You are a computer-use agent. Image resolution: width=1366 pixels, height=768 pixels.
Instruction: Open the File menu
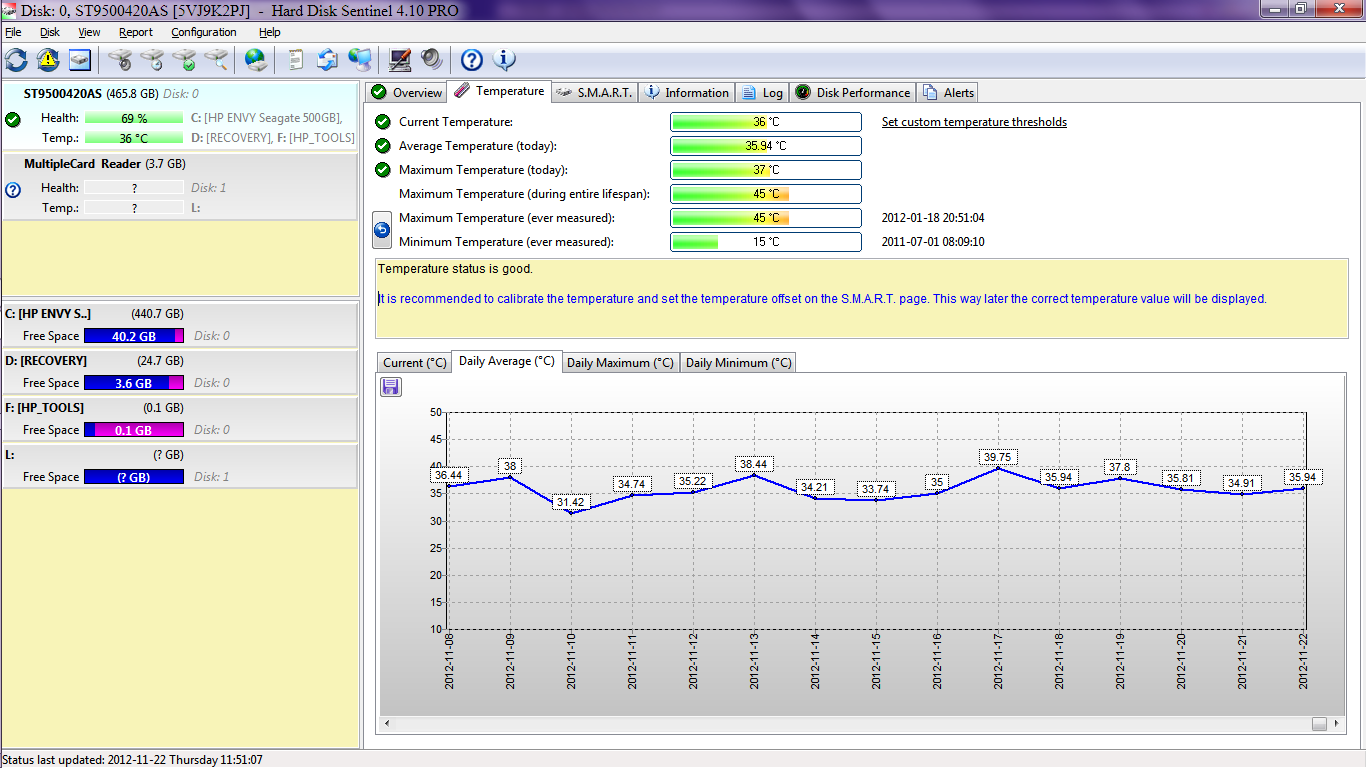13,32
